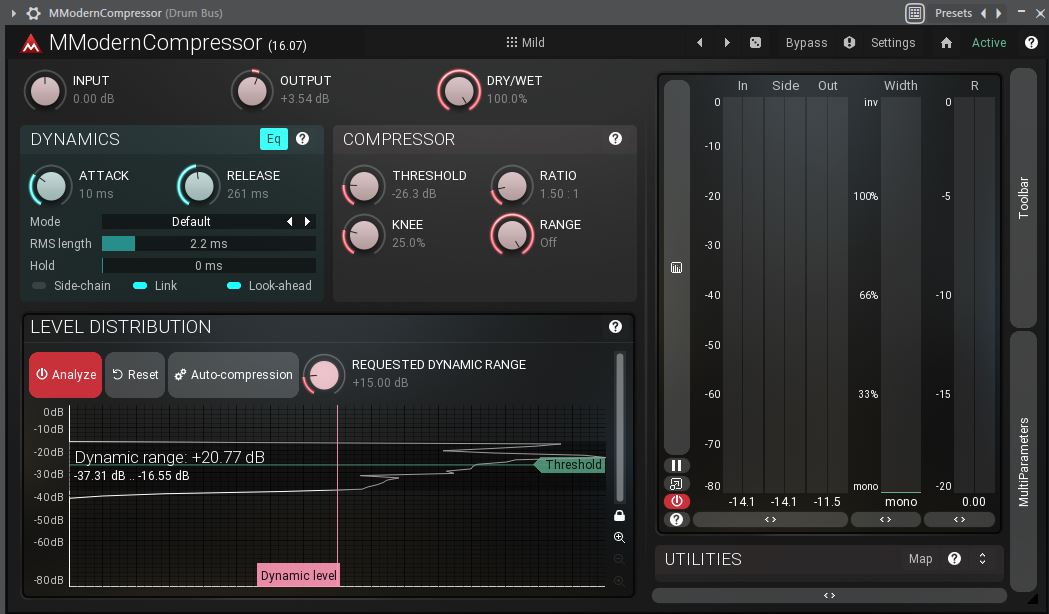Open meters help question mark icon
1049x614 pixels.
pos(676,520)
